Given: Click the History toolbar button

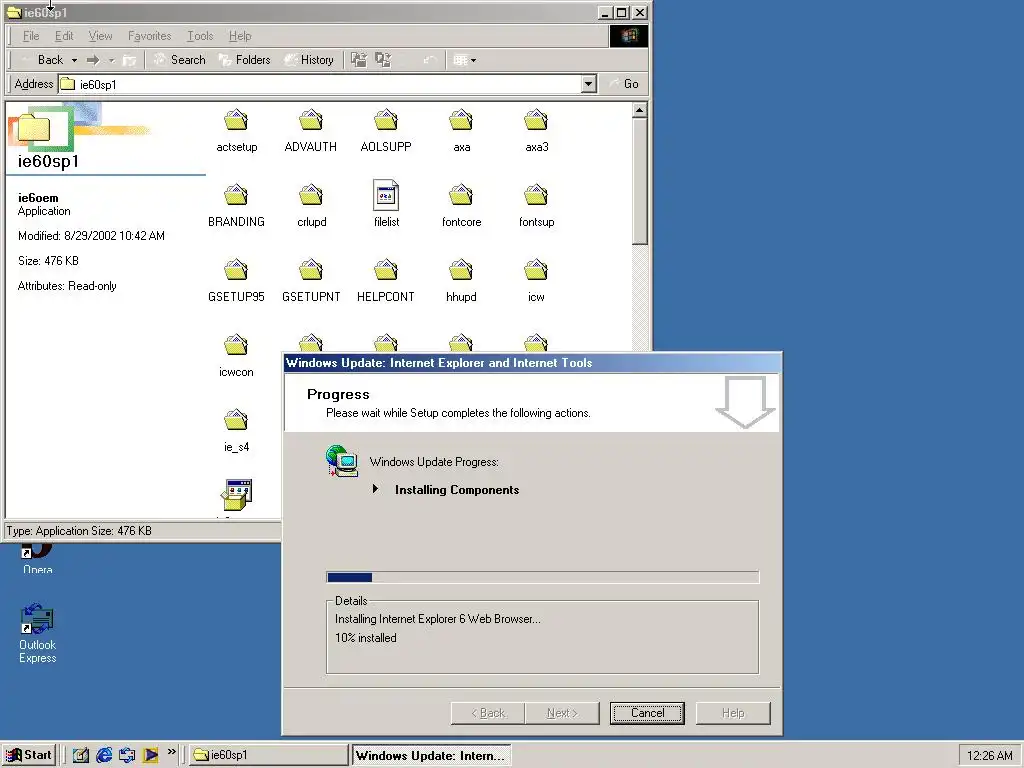Looking at the screenshot, I should [309, 60].
